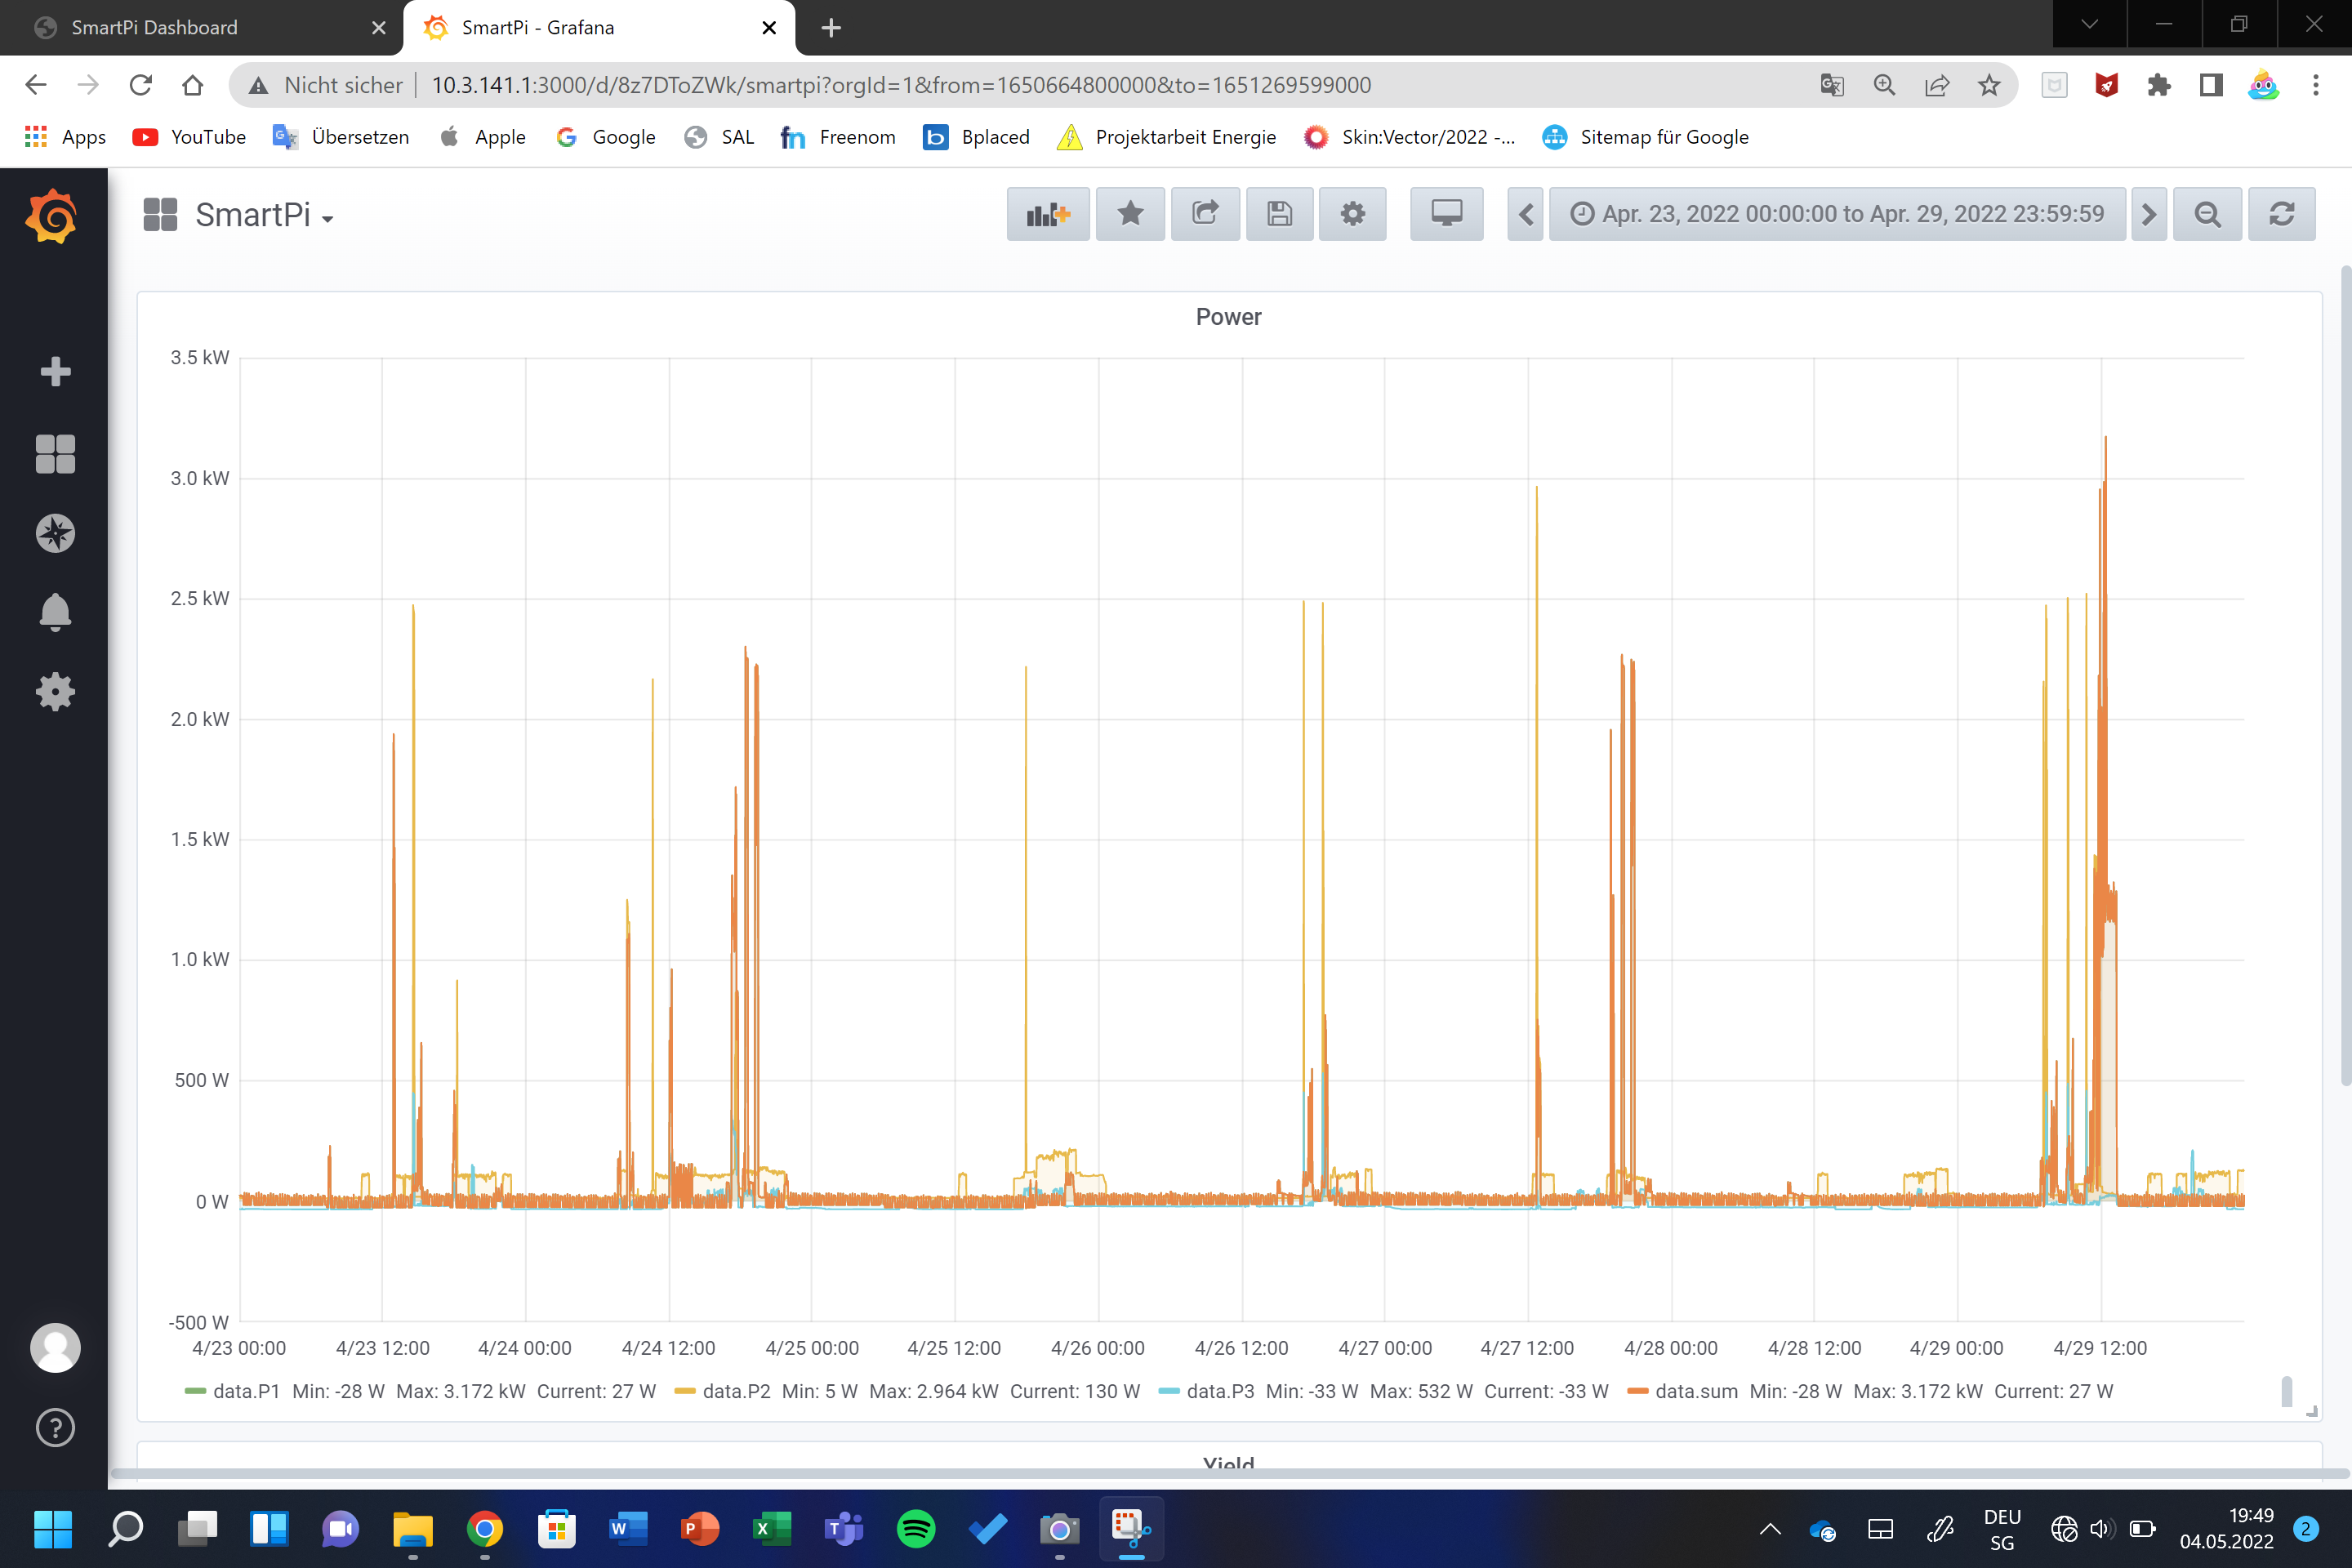Star the SmartPi dashboard
The image size is (2352, 1568).
pyautogui.click(x=1130, y=214)
